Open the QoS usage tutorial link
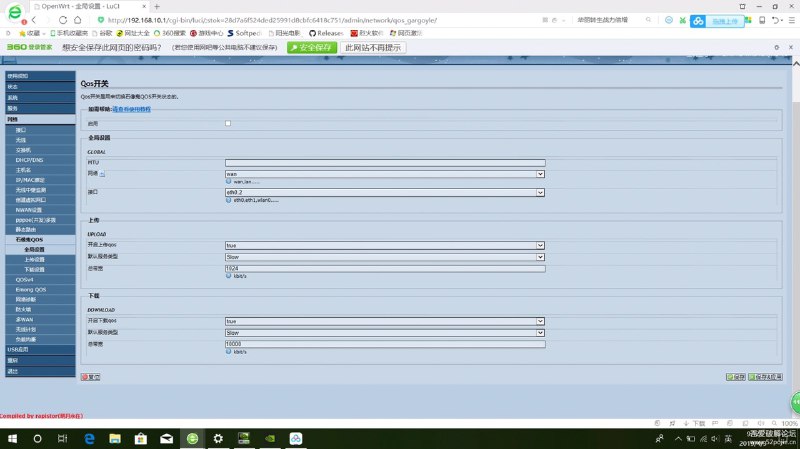The height and width of the screenshot is (449, 800). click(131, 108)
